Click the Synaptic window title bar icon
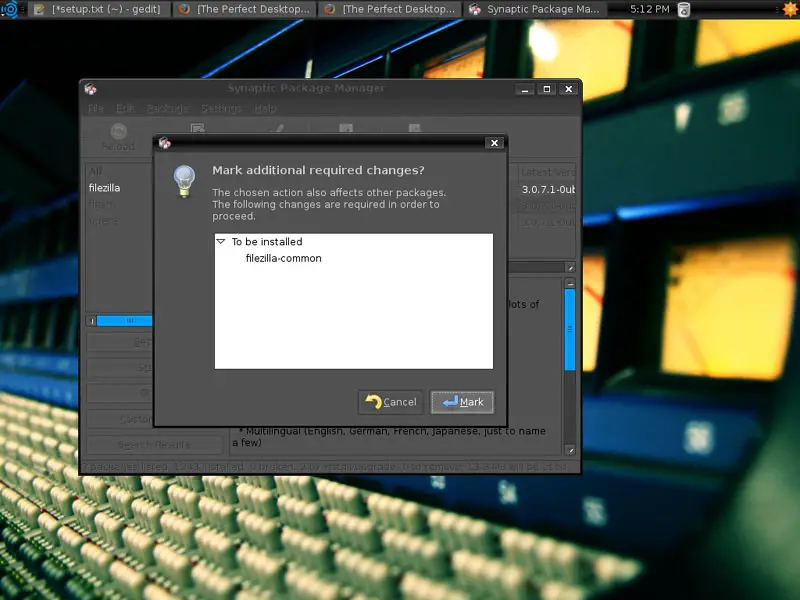 click(90, 89)
